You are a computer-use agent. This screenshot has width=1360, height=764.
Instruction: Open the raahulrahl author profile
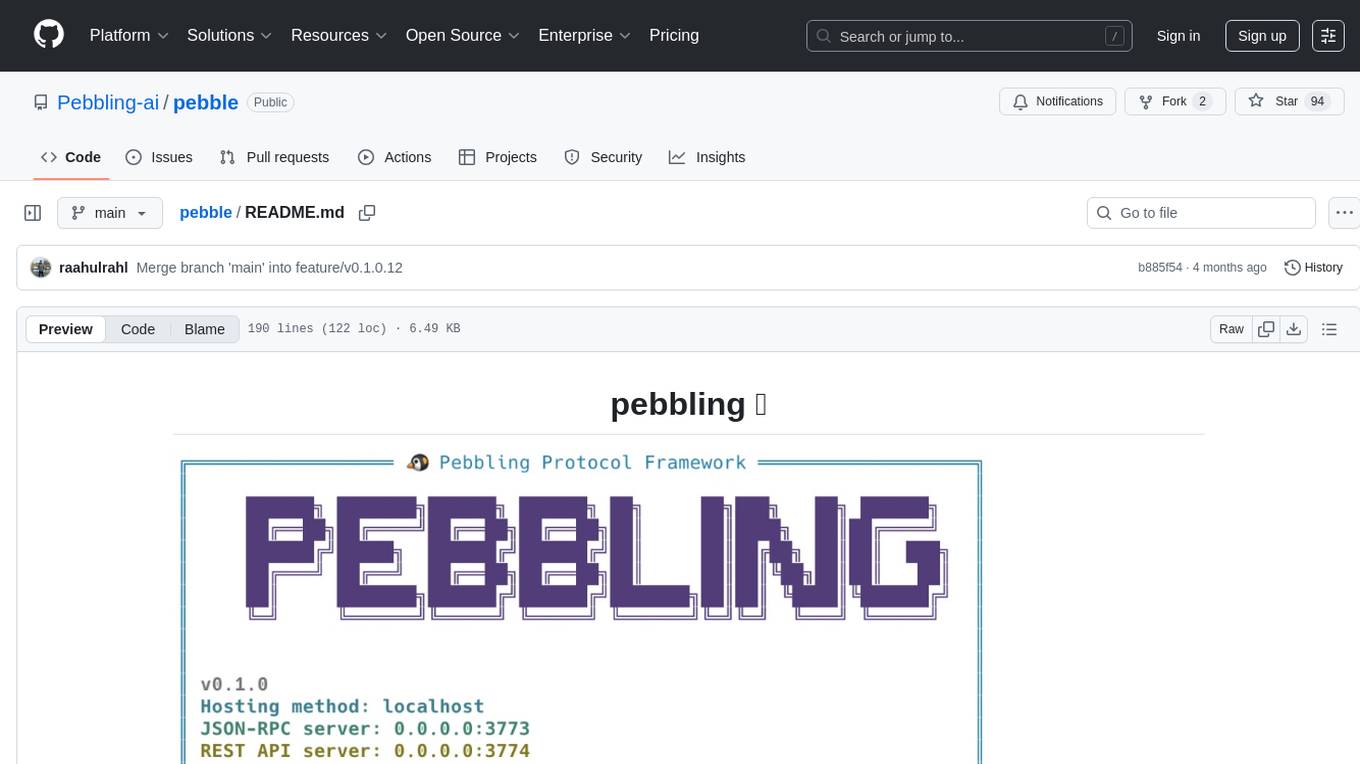coord(93,268)
